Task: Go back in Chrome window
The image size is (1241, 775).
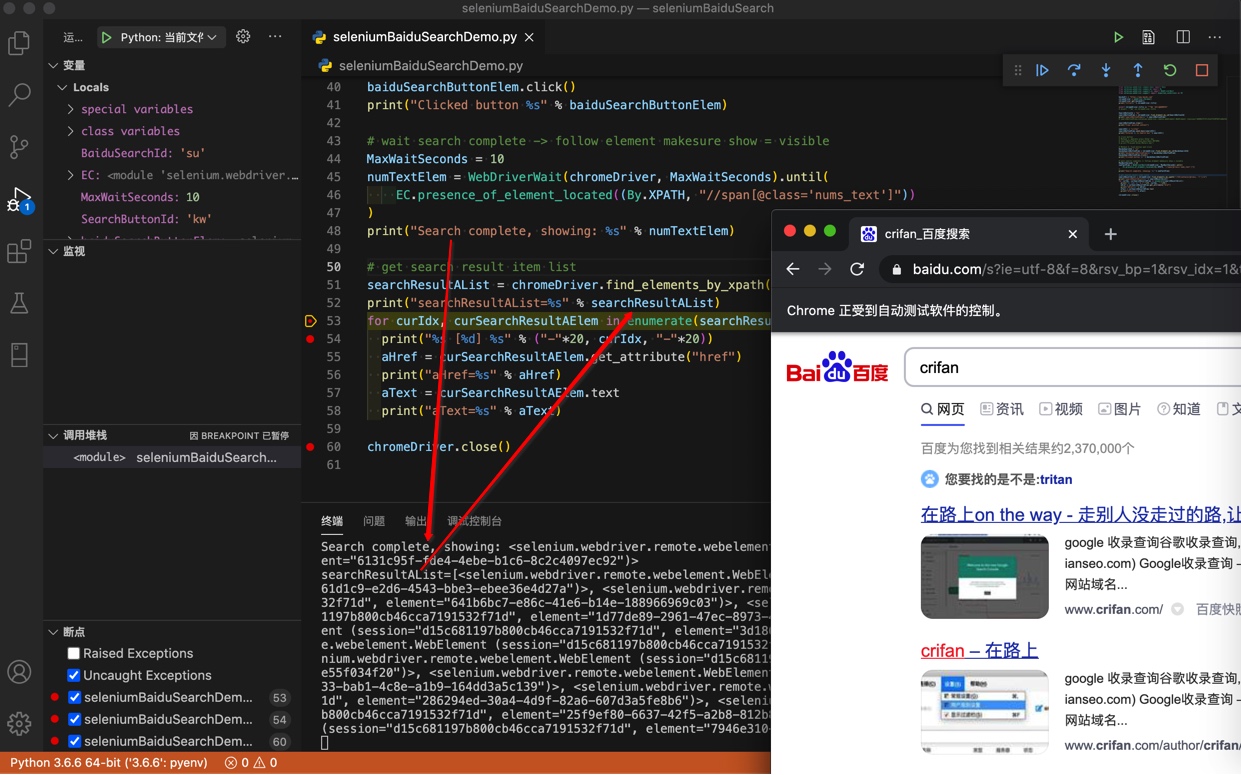Action: (793, 269)
